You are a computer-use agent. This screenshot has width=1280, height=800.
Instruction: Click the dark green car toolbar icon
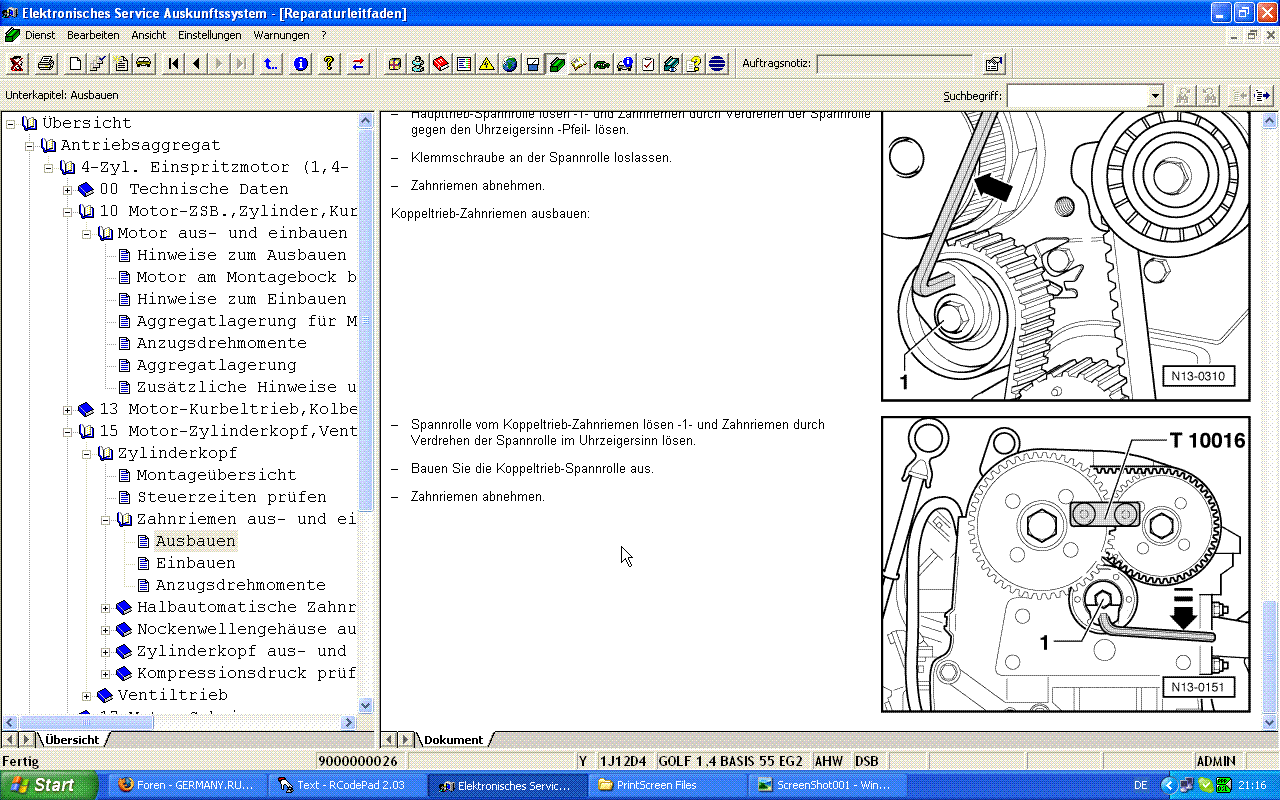click(602, 64)
